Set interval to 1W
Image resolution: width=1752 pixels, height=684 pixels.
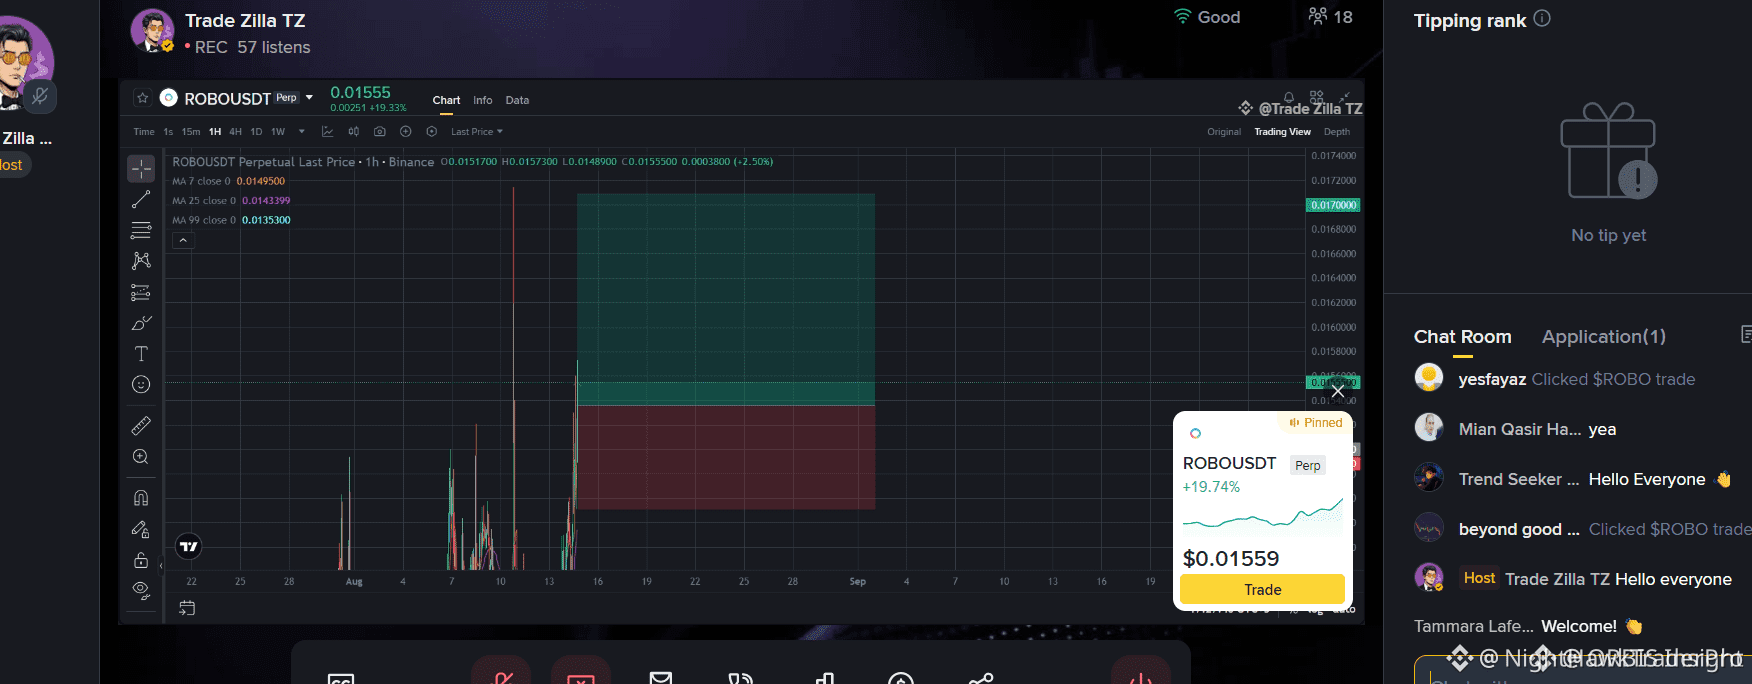point(278,132)
